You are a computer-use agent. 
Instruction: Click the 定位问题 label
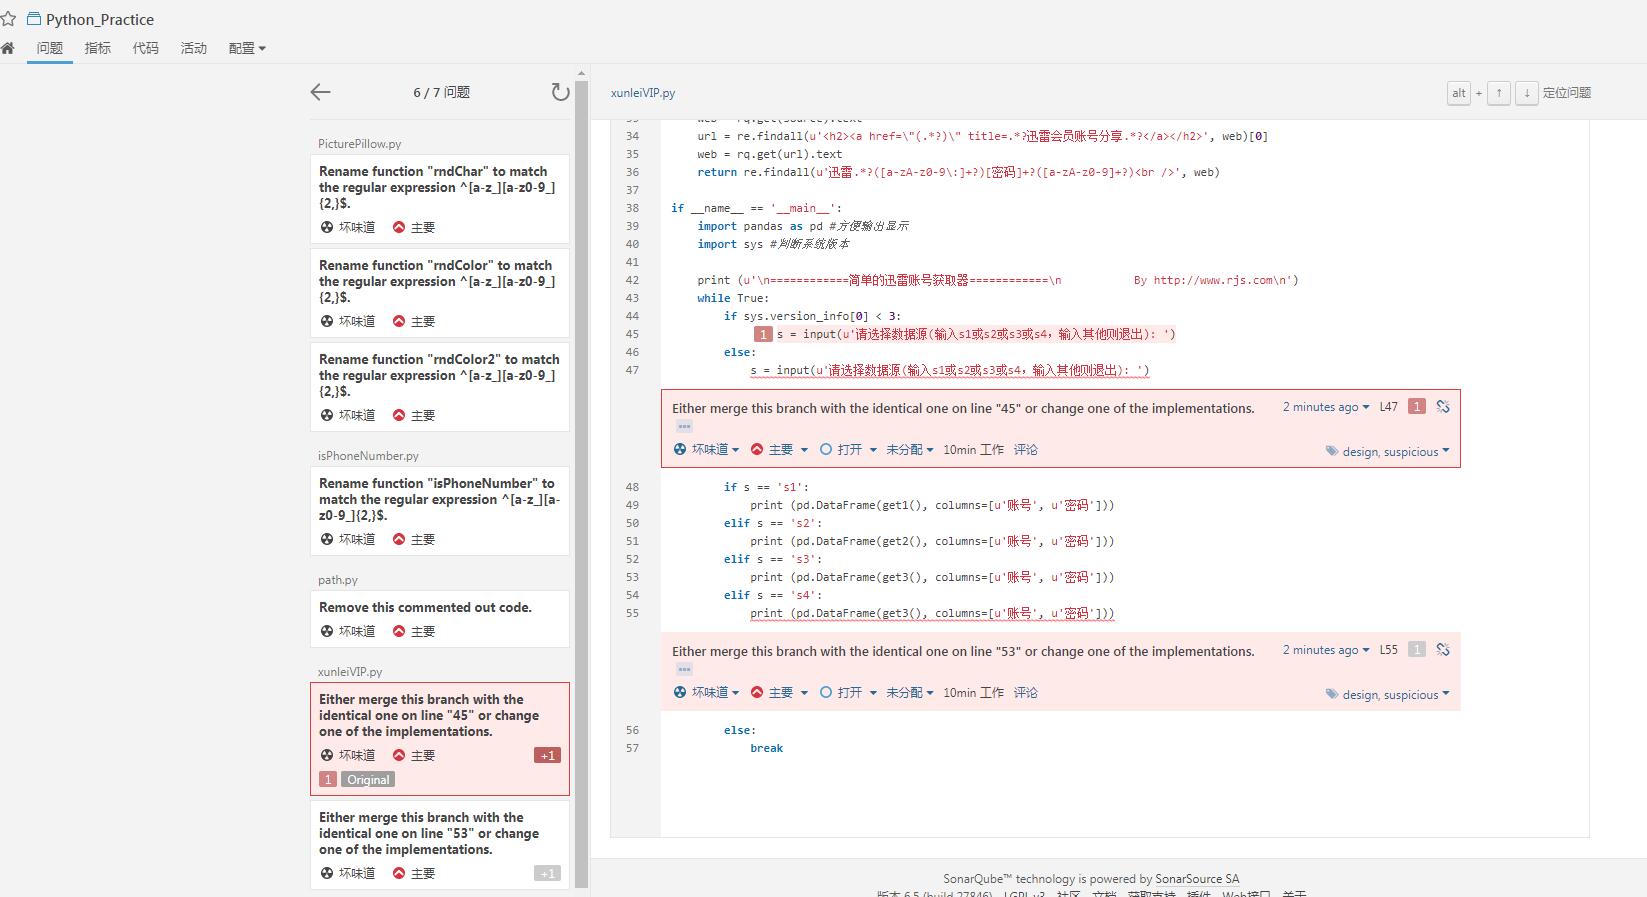click(x=1567, y=93)
